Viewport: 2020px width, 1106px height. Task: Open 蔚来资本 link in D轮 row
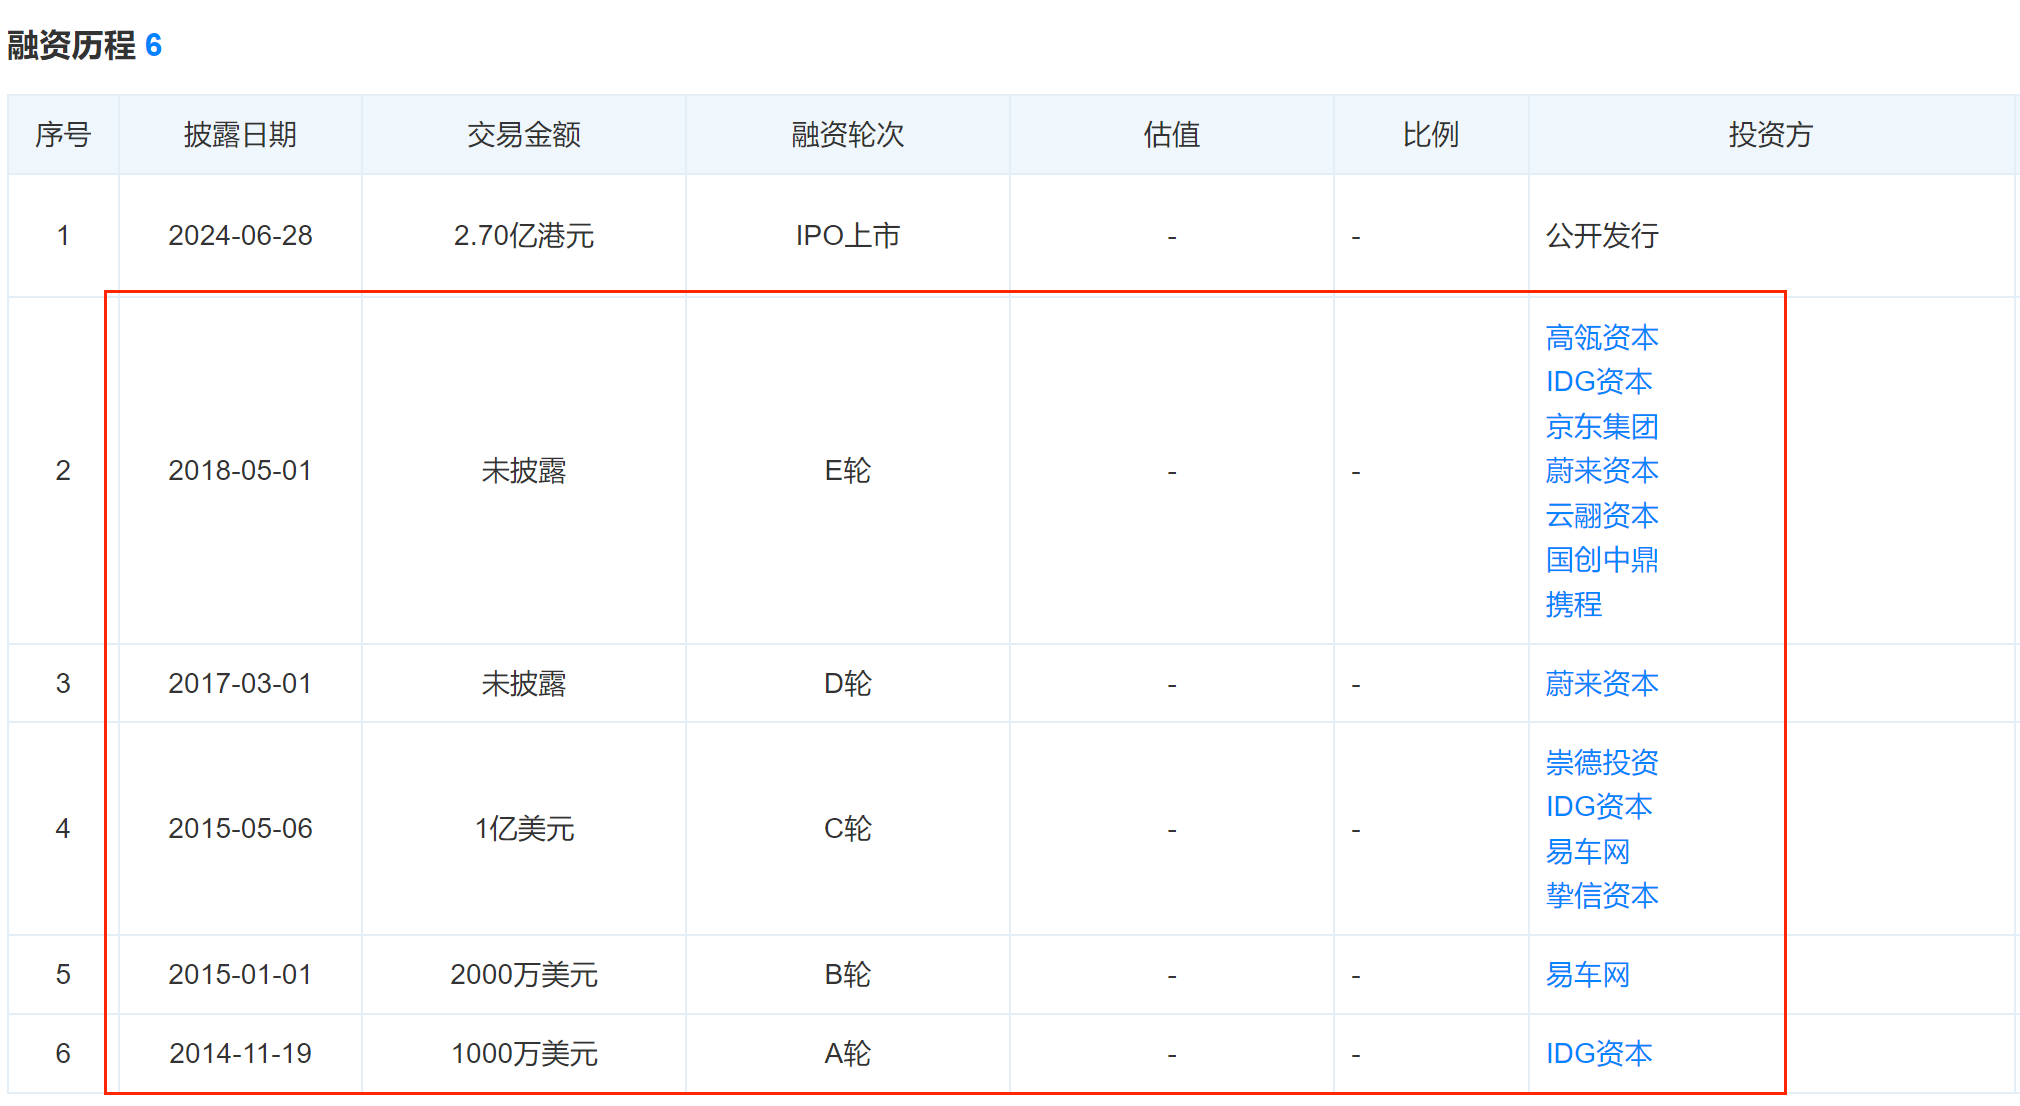1601,684
